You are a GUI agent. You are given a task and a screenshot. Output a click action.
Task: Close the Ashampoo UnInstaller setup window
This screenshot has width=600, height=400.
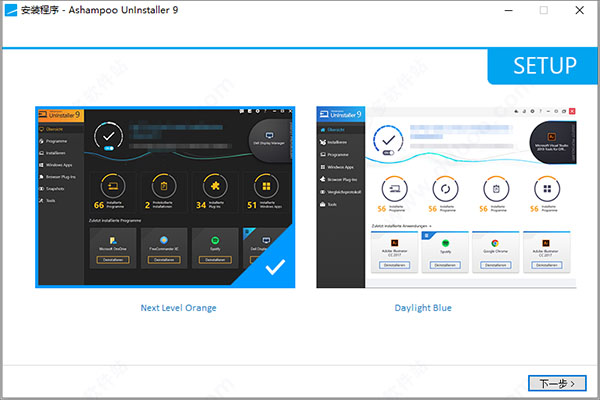pos(580,10)
